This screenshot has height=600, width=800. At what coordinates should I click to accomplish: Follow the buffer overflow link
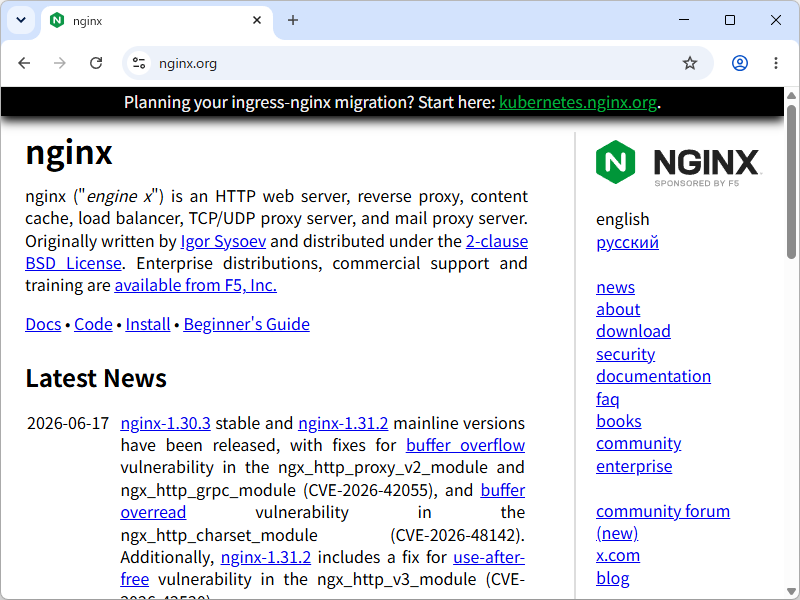(x=465, y=445)
